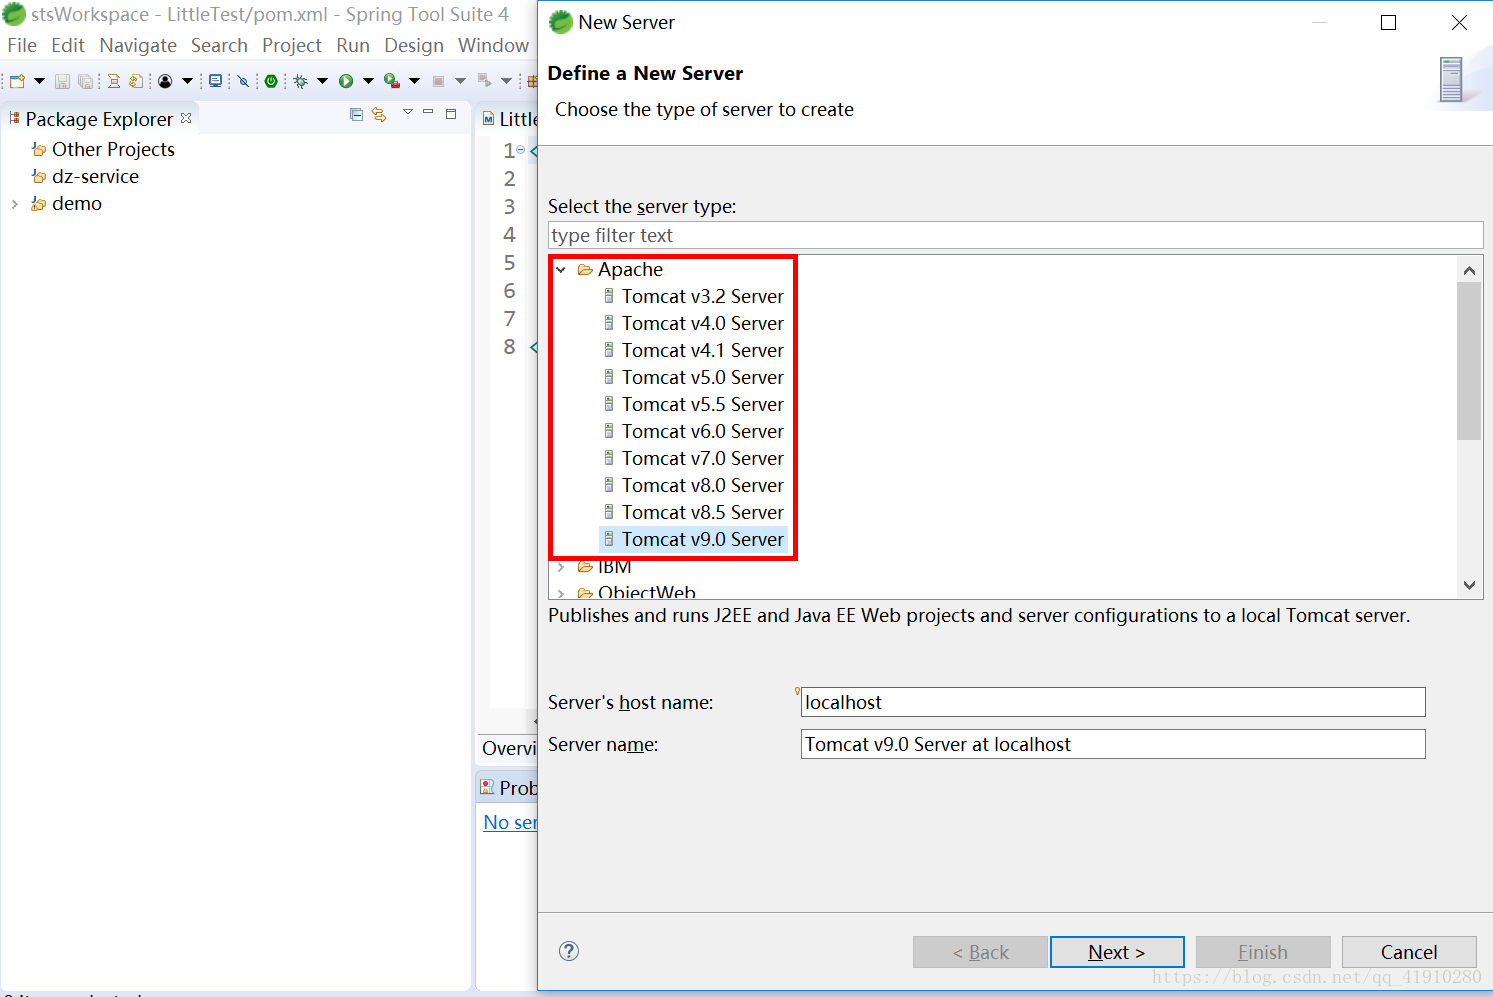
Task: Click the server list scrollbar down arrow
Action: point(1469,586)
